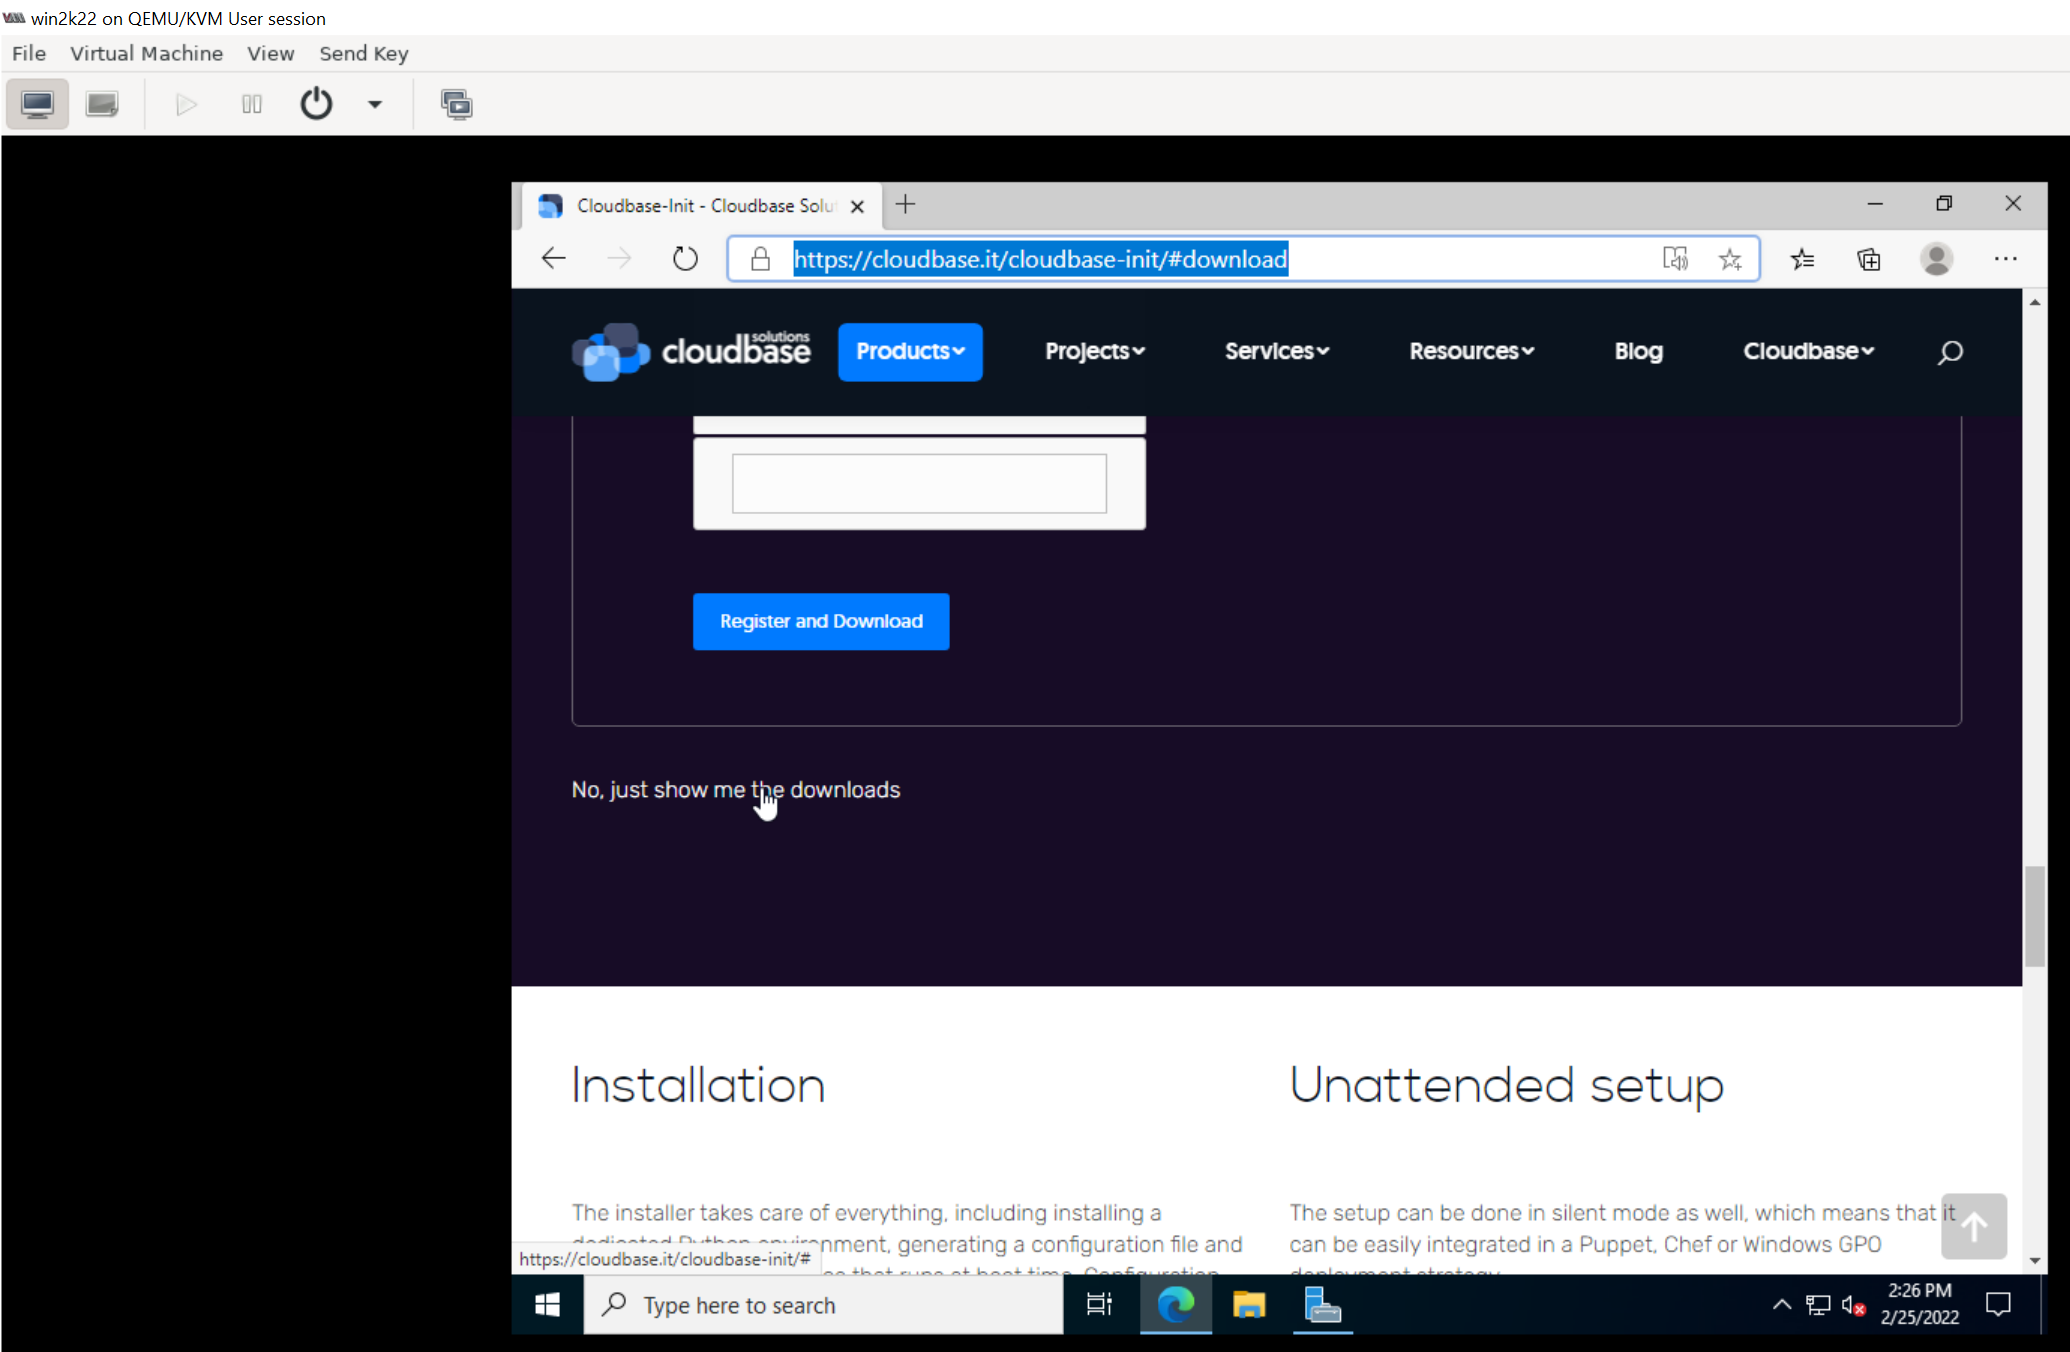
Task: Click the Blog menu item
Action: pyautogui.click(x=1637, y=350)
